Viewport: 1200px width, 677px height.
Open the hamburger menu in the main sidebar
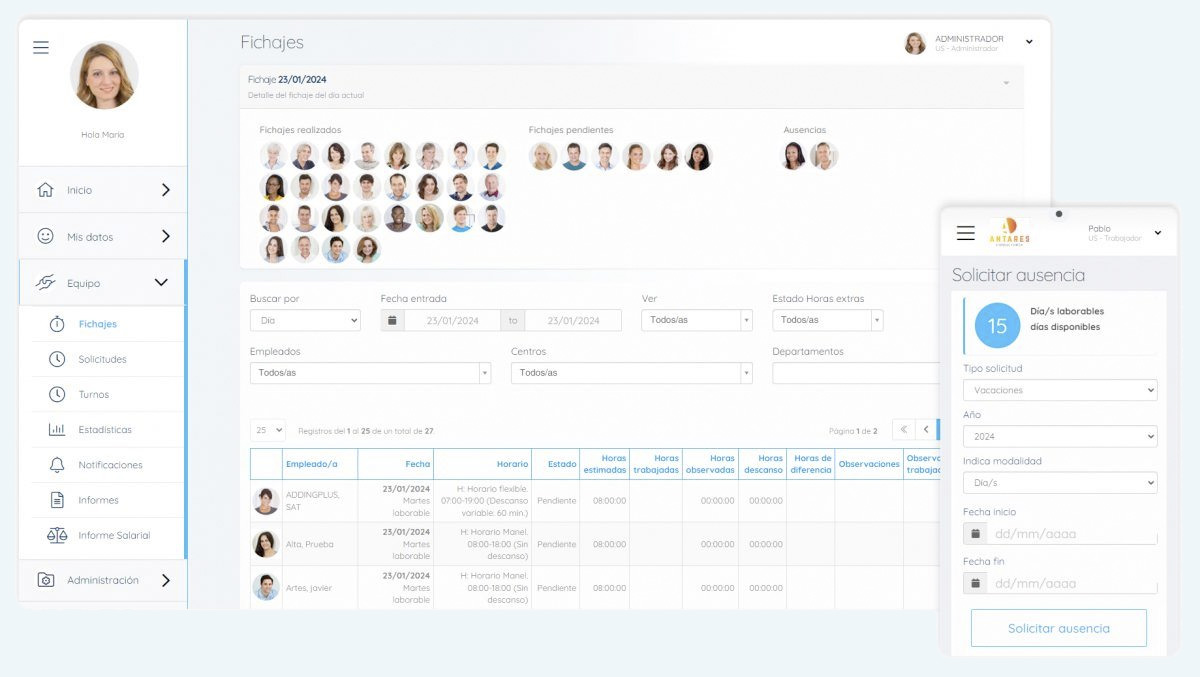click(x=41, y=47)
